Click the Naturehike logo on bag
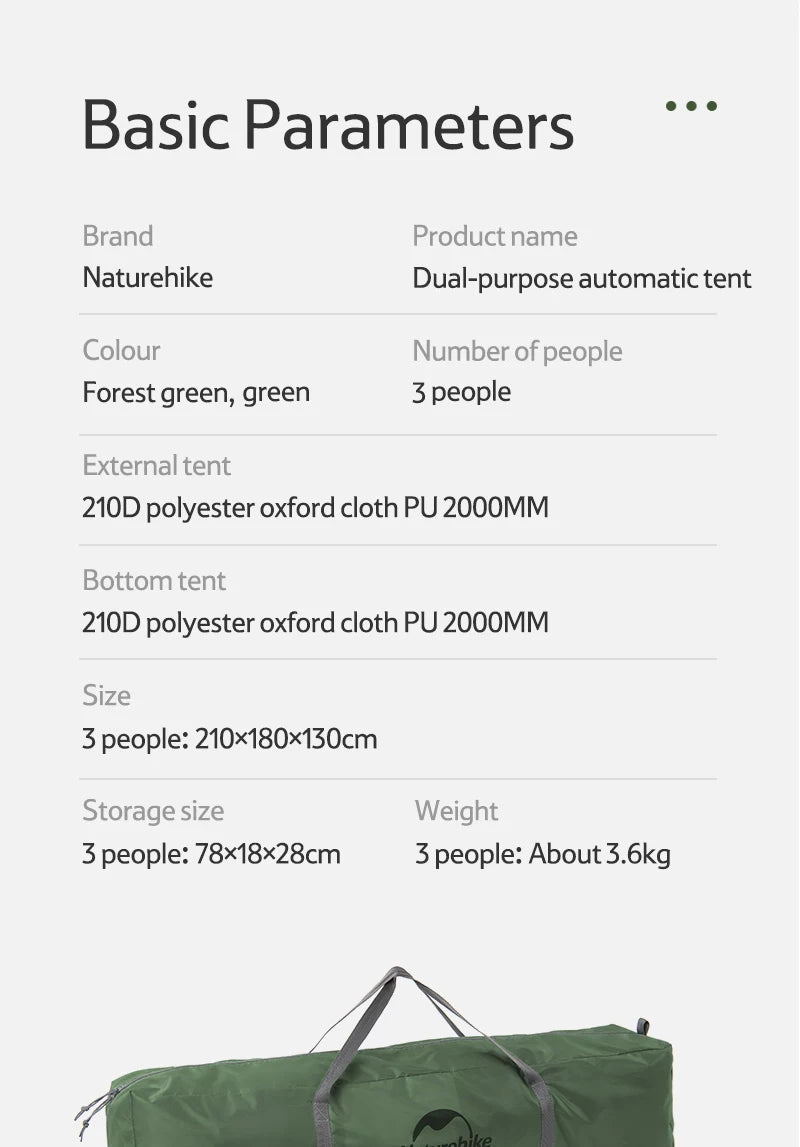Viewport: 800px width, 1147px height. (452, 1130)
